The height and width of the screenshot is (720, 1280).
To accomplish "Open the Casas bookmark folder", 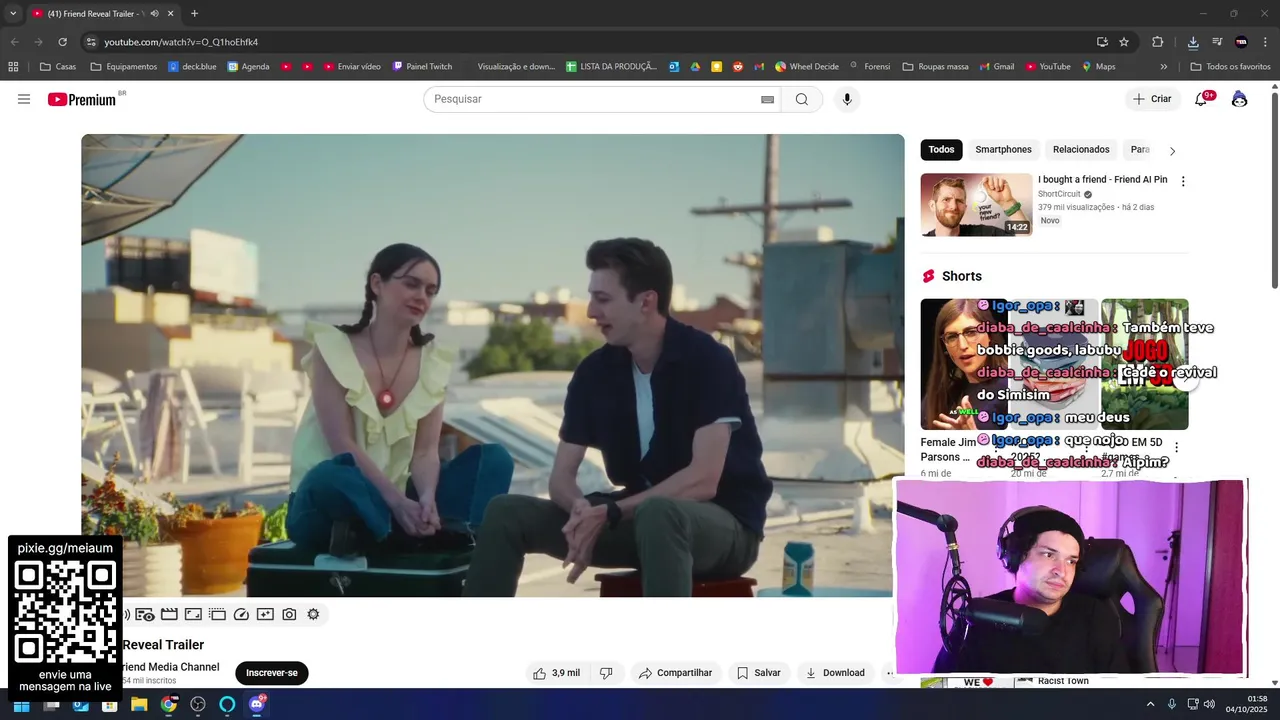I will point(58,67).
